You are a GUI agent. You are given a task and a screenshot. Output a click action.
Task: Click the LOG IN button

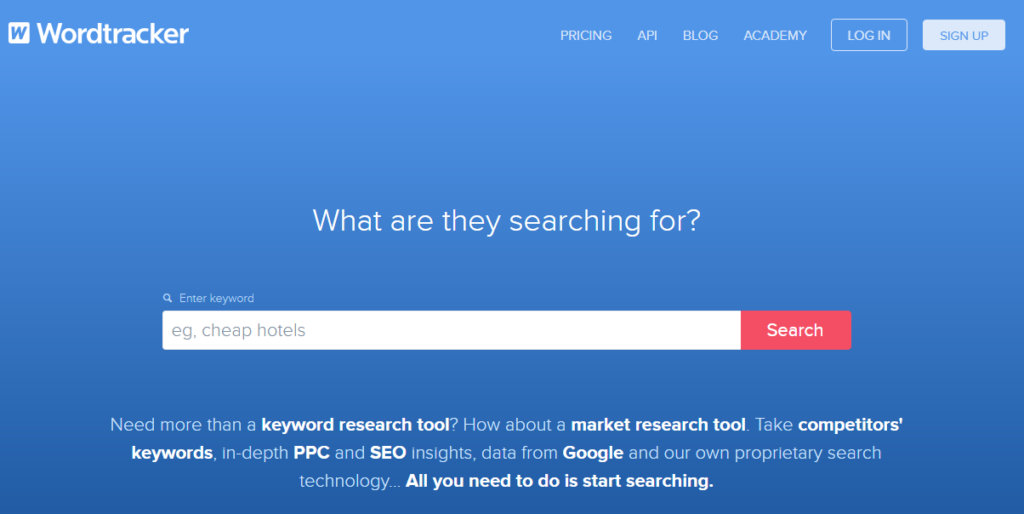869,35
